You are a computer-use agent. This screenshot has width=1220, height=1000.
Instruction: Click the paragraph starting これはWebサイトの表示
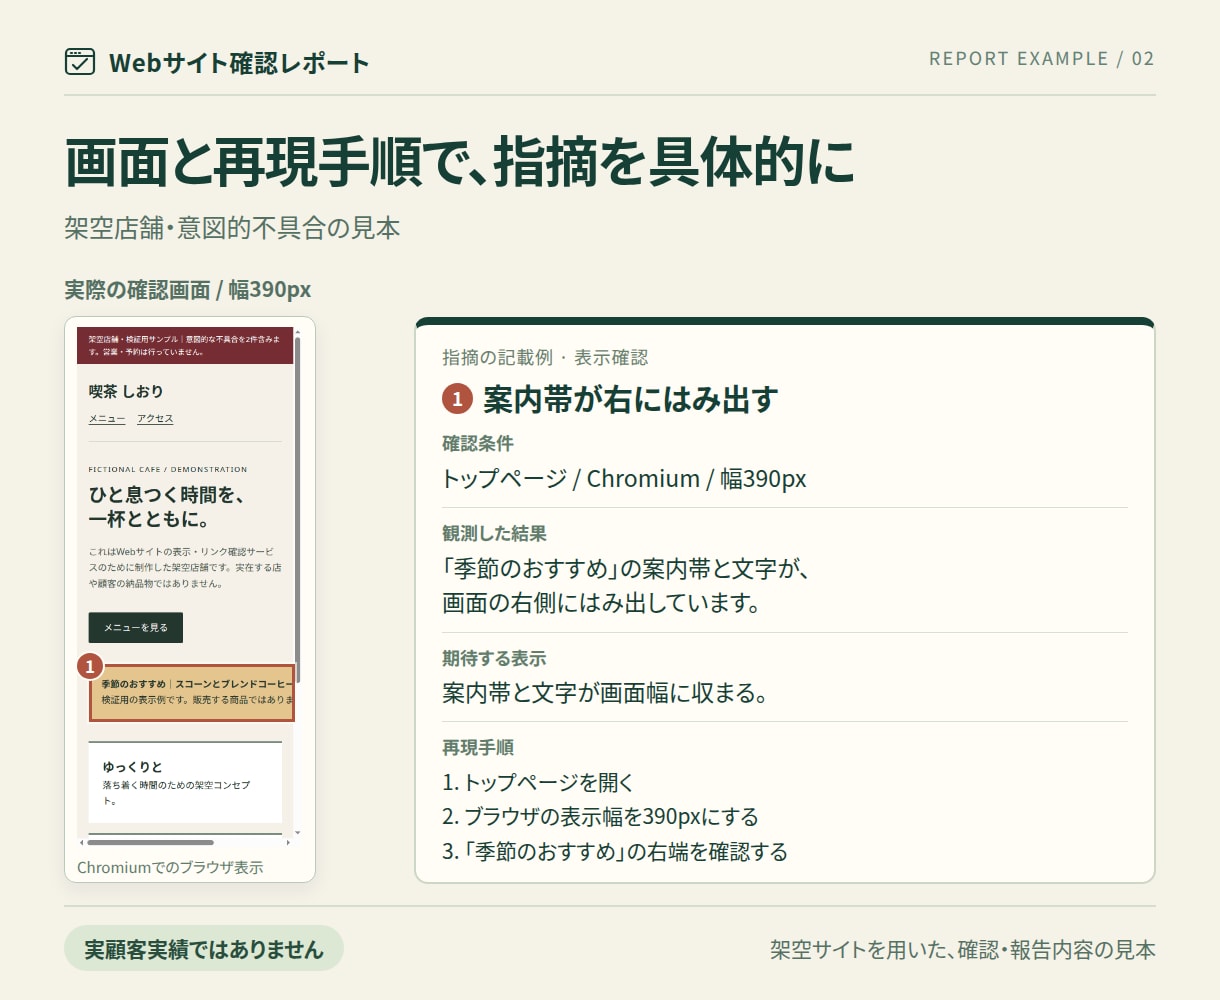click(185, 567)
